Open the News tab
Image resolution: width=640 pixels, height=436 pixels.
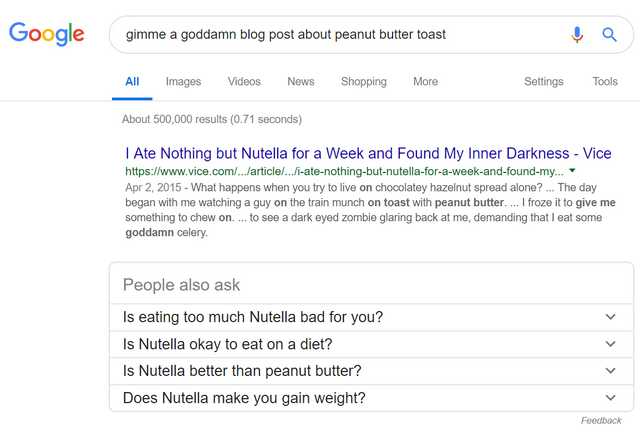pyautogui.click(x=301, y=82)
